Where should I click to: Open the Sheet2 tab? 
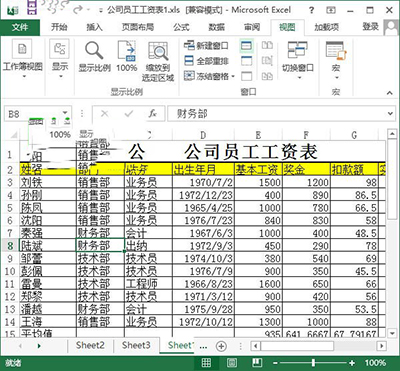[90, 345]
